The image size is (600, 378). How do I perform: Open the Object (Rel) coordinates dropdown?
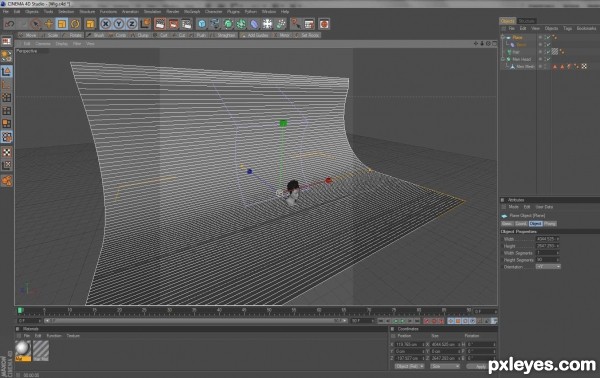409,366
